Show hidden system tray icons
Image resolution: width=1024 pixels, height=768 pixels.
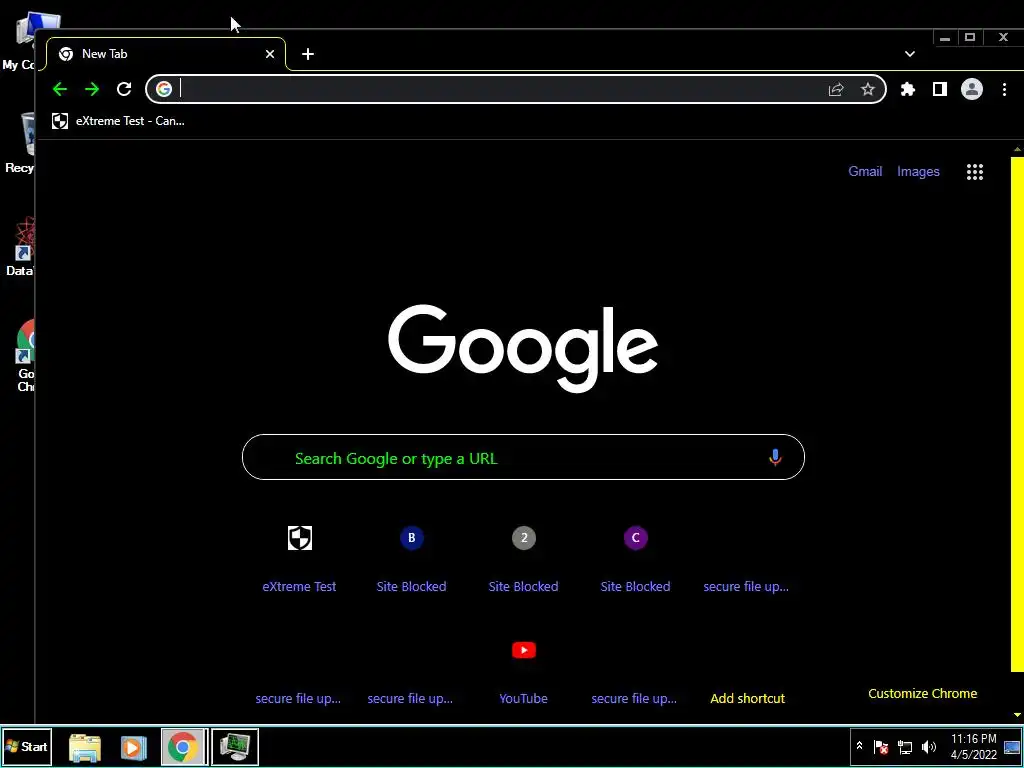[859, 746]
